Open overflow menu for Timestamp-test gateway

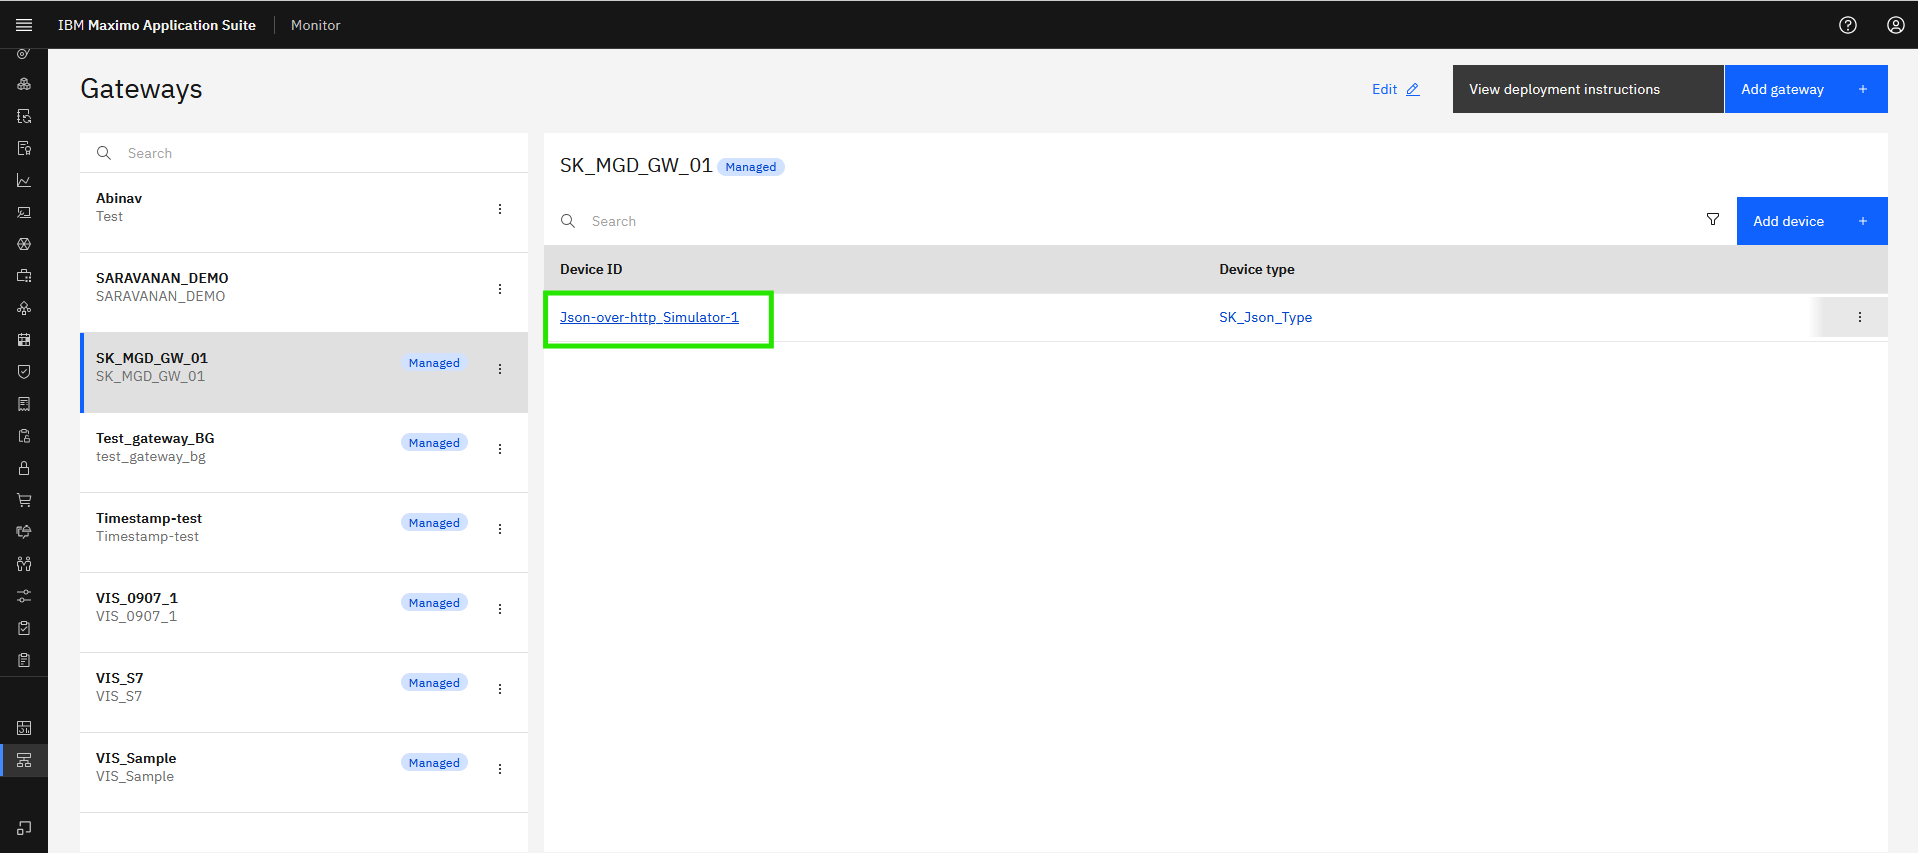(500, 529)
